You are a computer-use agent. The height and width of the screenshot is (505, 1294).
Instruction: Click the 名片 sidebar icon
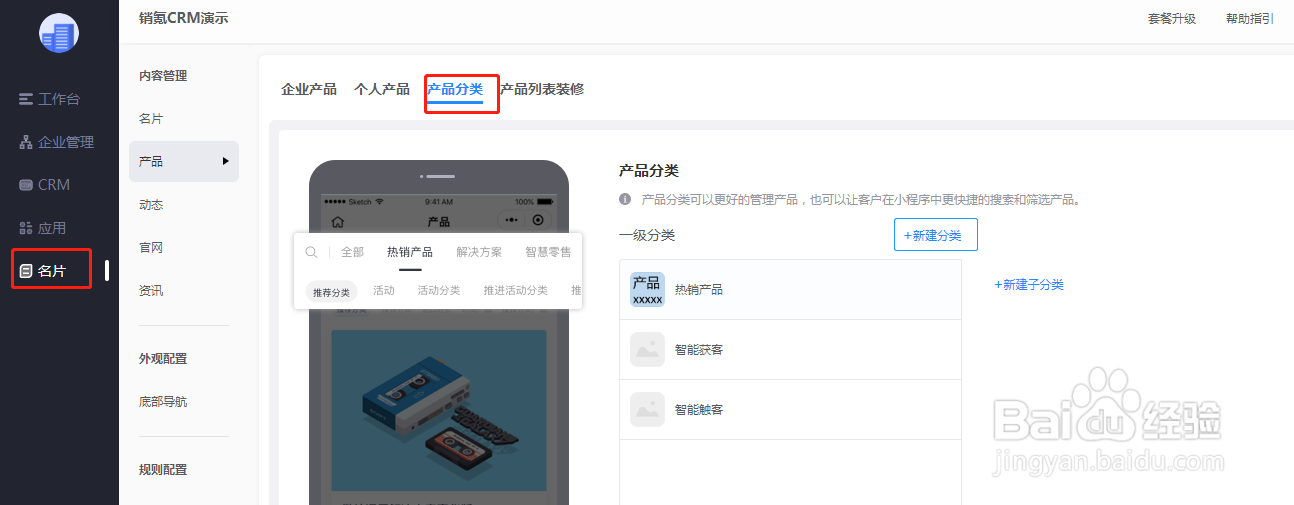[x=26, y=271]
